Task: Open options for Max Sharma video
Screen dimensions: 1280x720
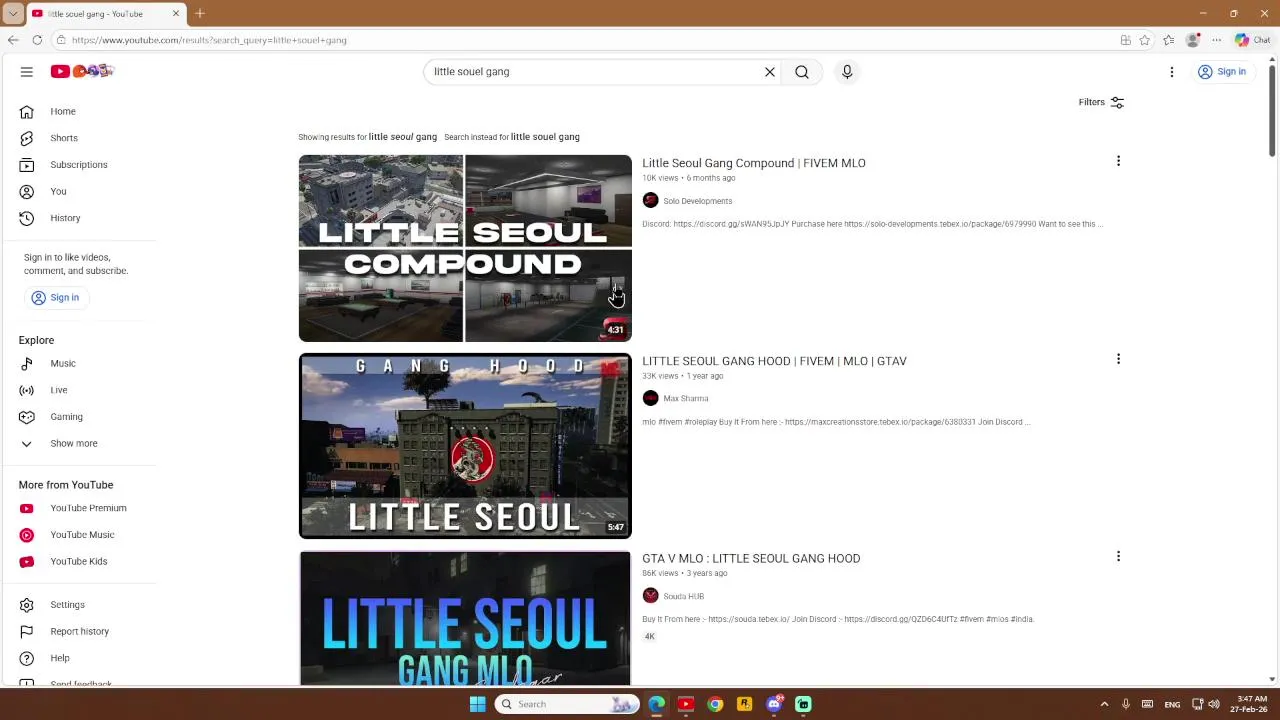Action: tap(1118, 359)
